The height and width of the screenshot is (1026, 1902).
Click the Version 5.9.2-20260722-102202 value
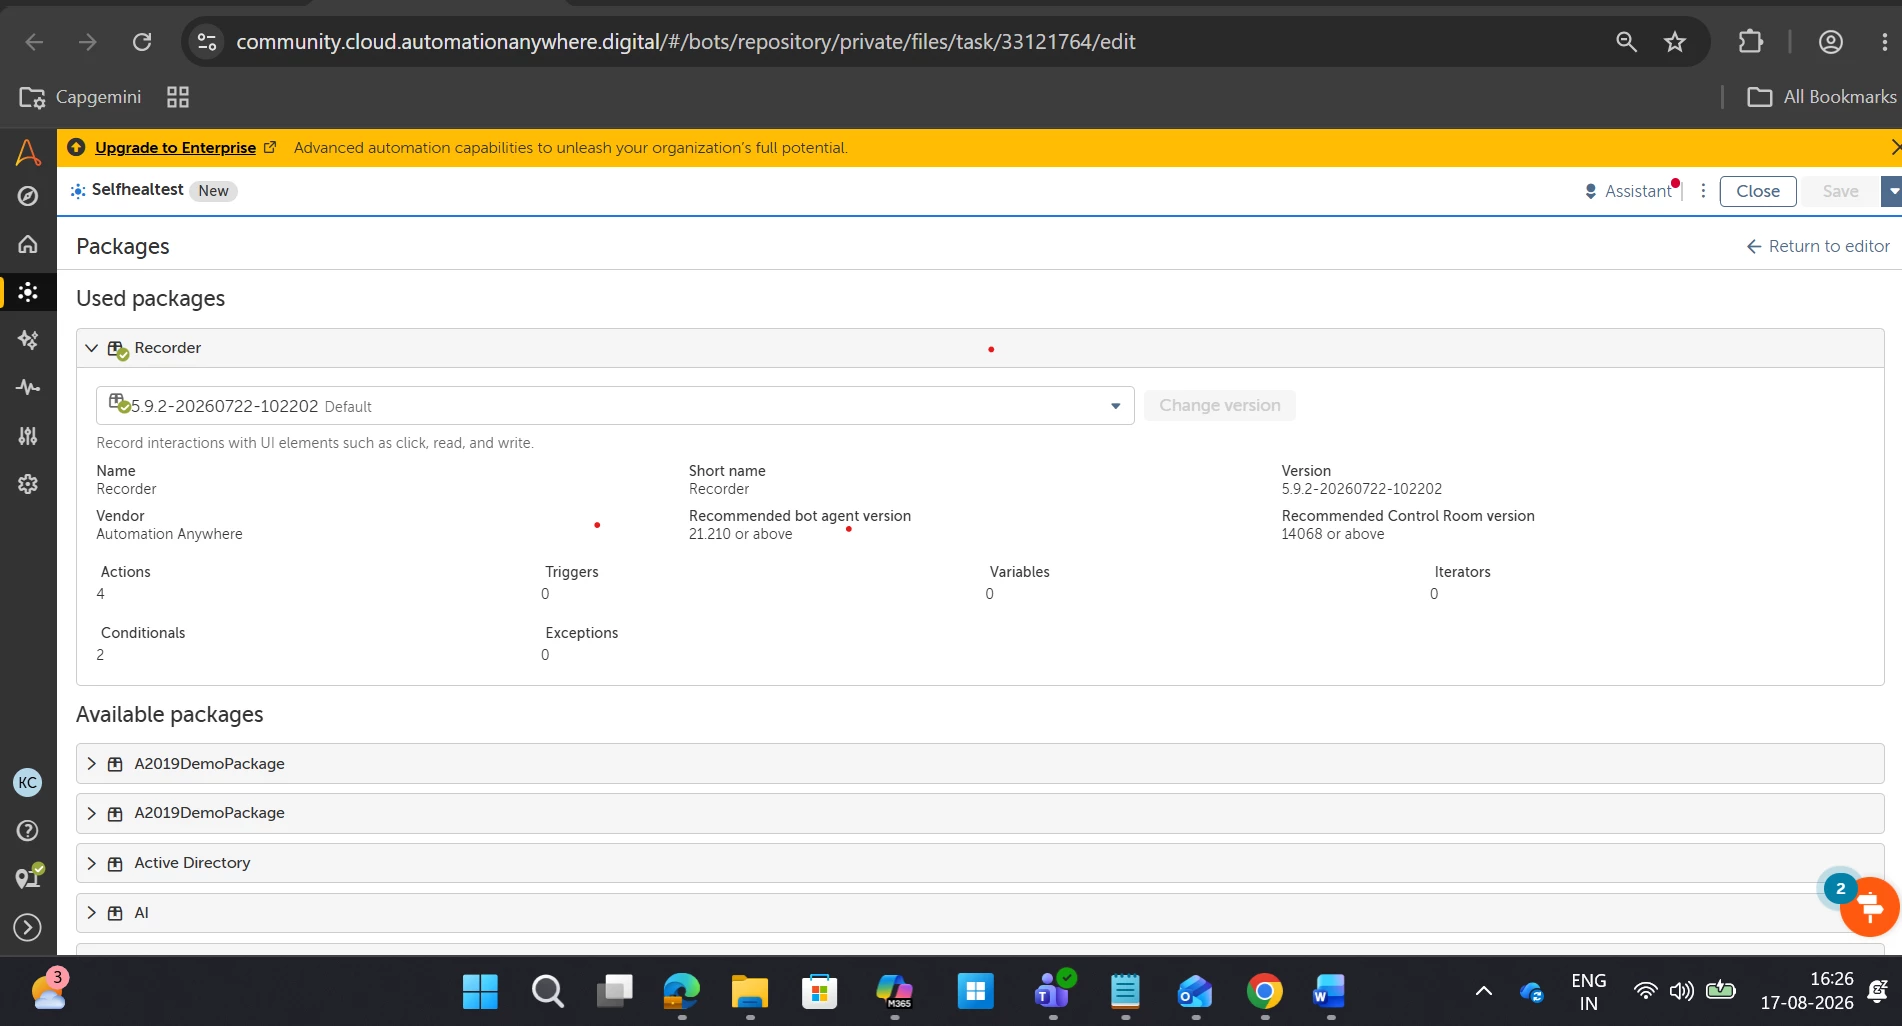(1361, 489)
